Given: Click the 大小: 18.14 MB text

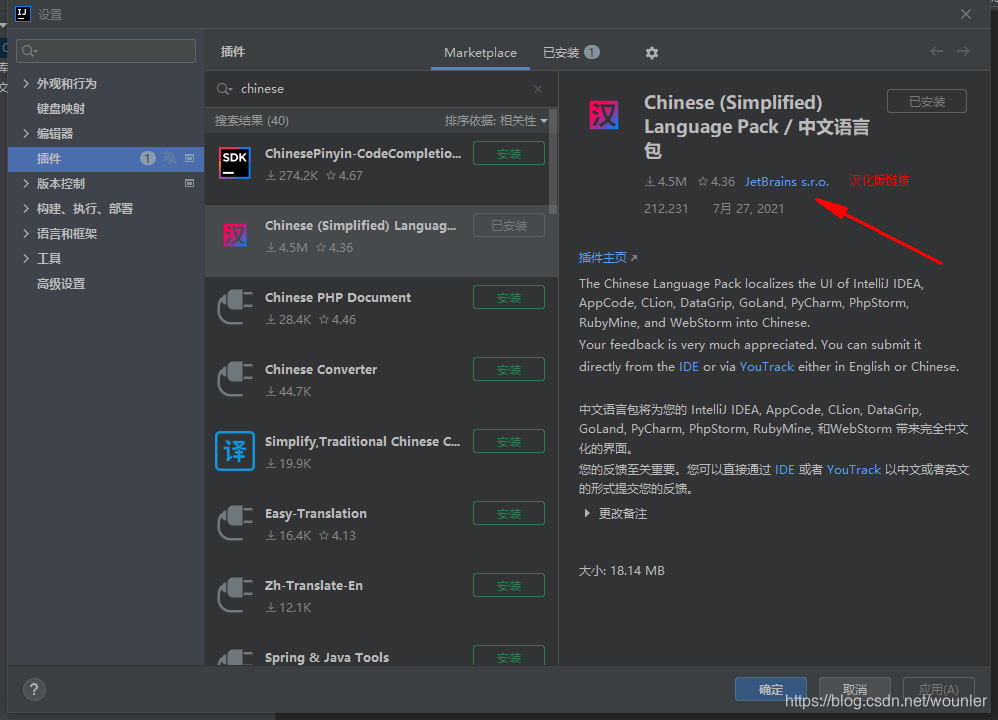Looking at the screenshot, I should (621, 570).
